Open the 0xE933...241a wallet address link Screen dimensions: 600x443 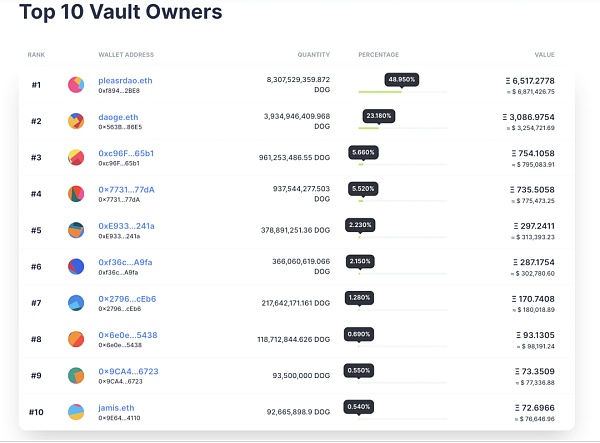tap(126, 226)
